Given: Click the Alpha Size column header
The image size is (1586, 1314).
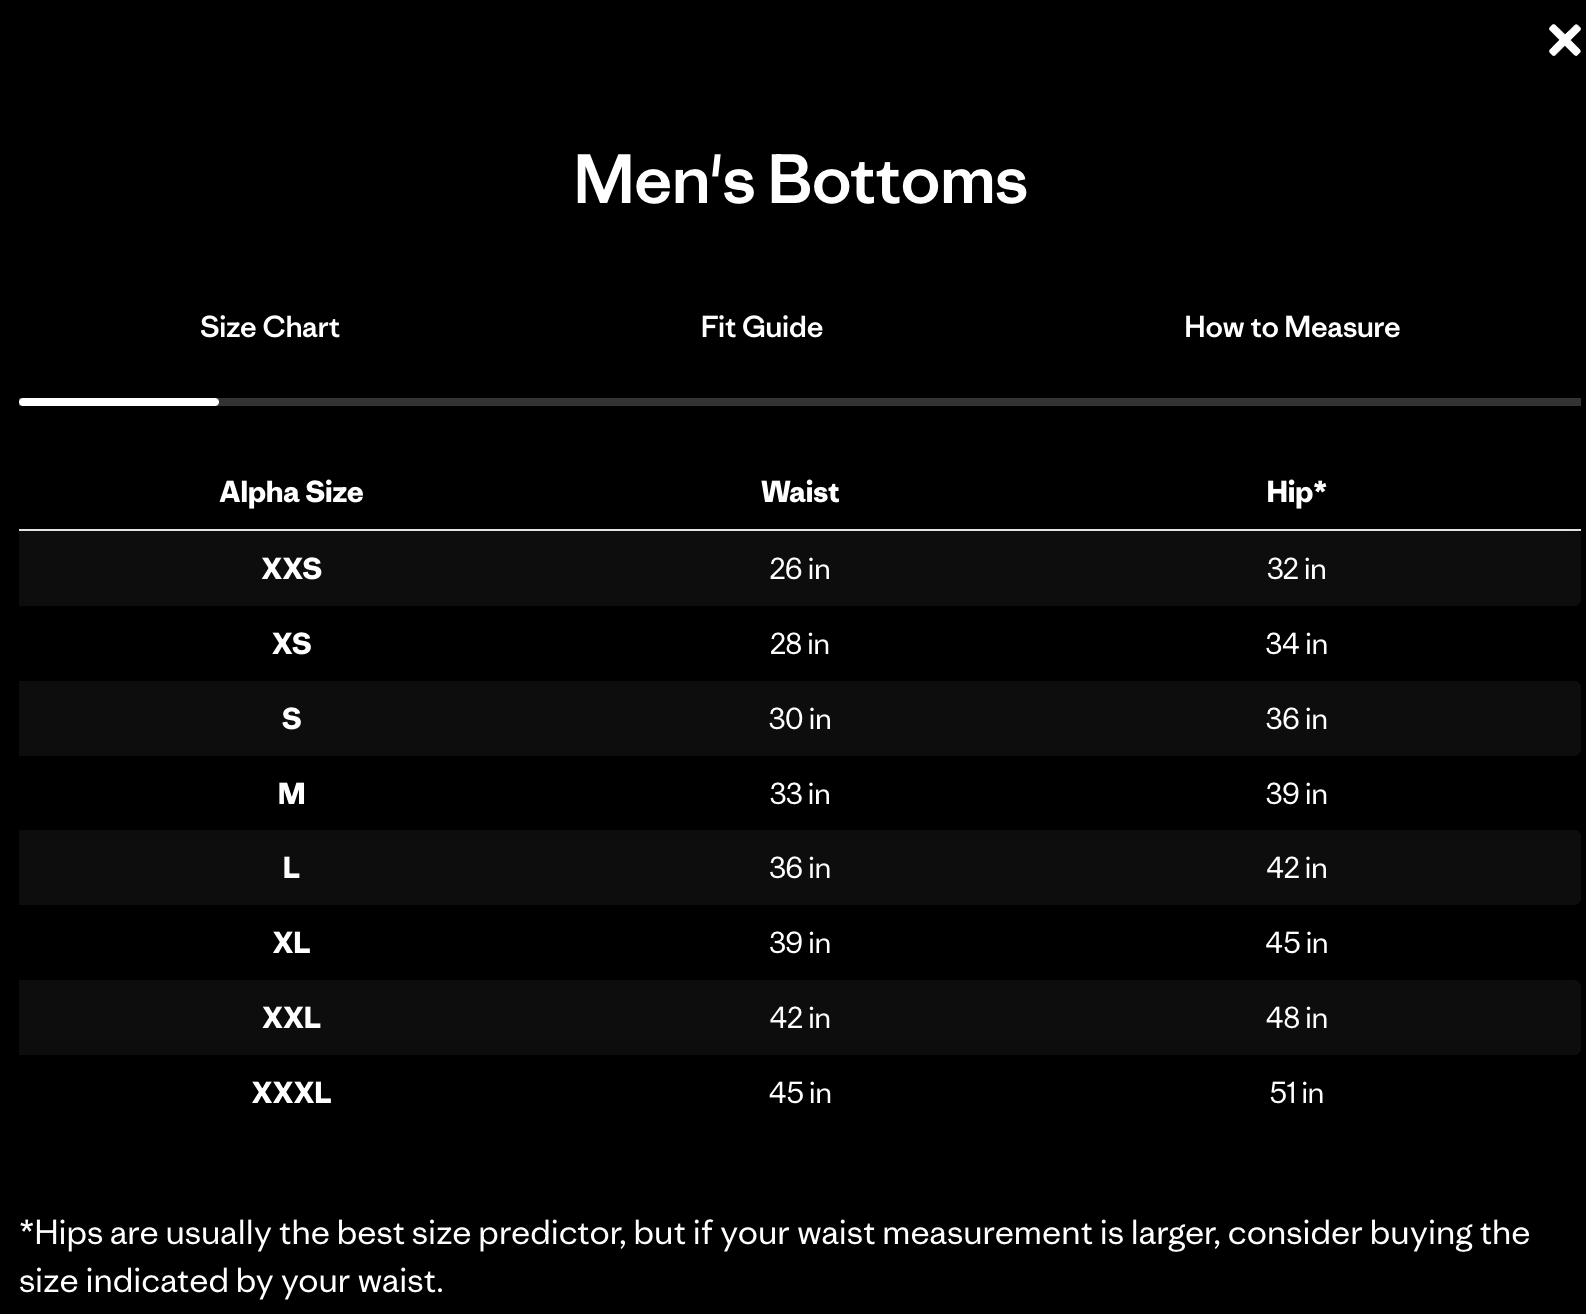Looking at the screenshot, I should (291, 492).
